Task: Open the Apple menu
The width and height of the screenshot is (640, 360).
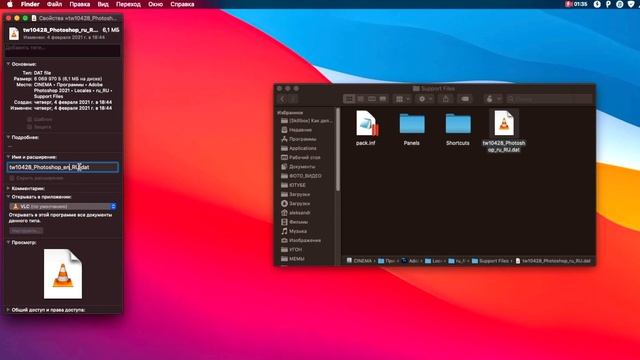Action: coord(10,4)
